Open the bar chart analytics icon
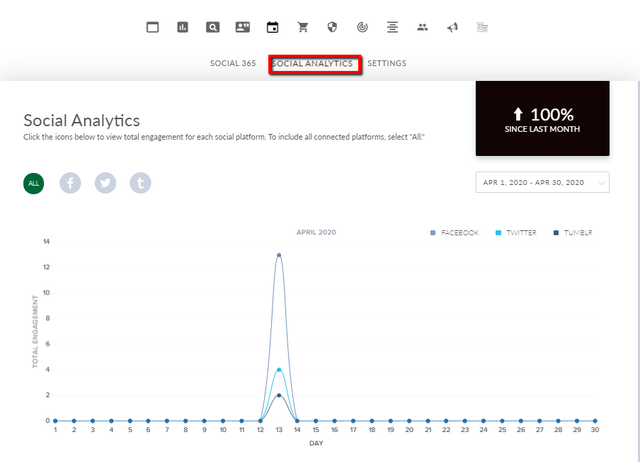The height and width of the screenshot is (462, 640). pos(182,27)
